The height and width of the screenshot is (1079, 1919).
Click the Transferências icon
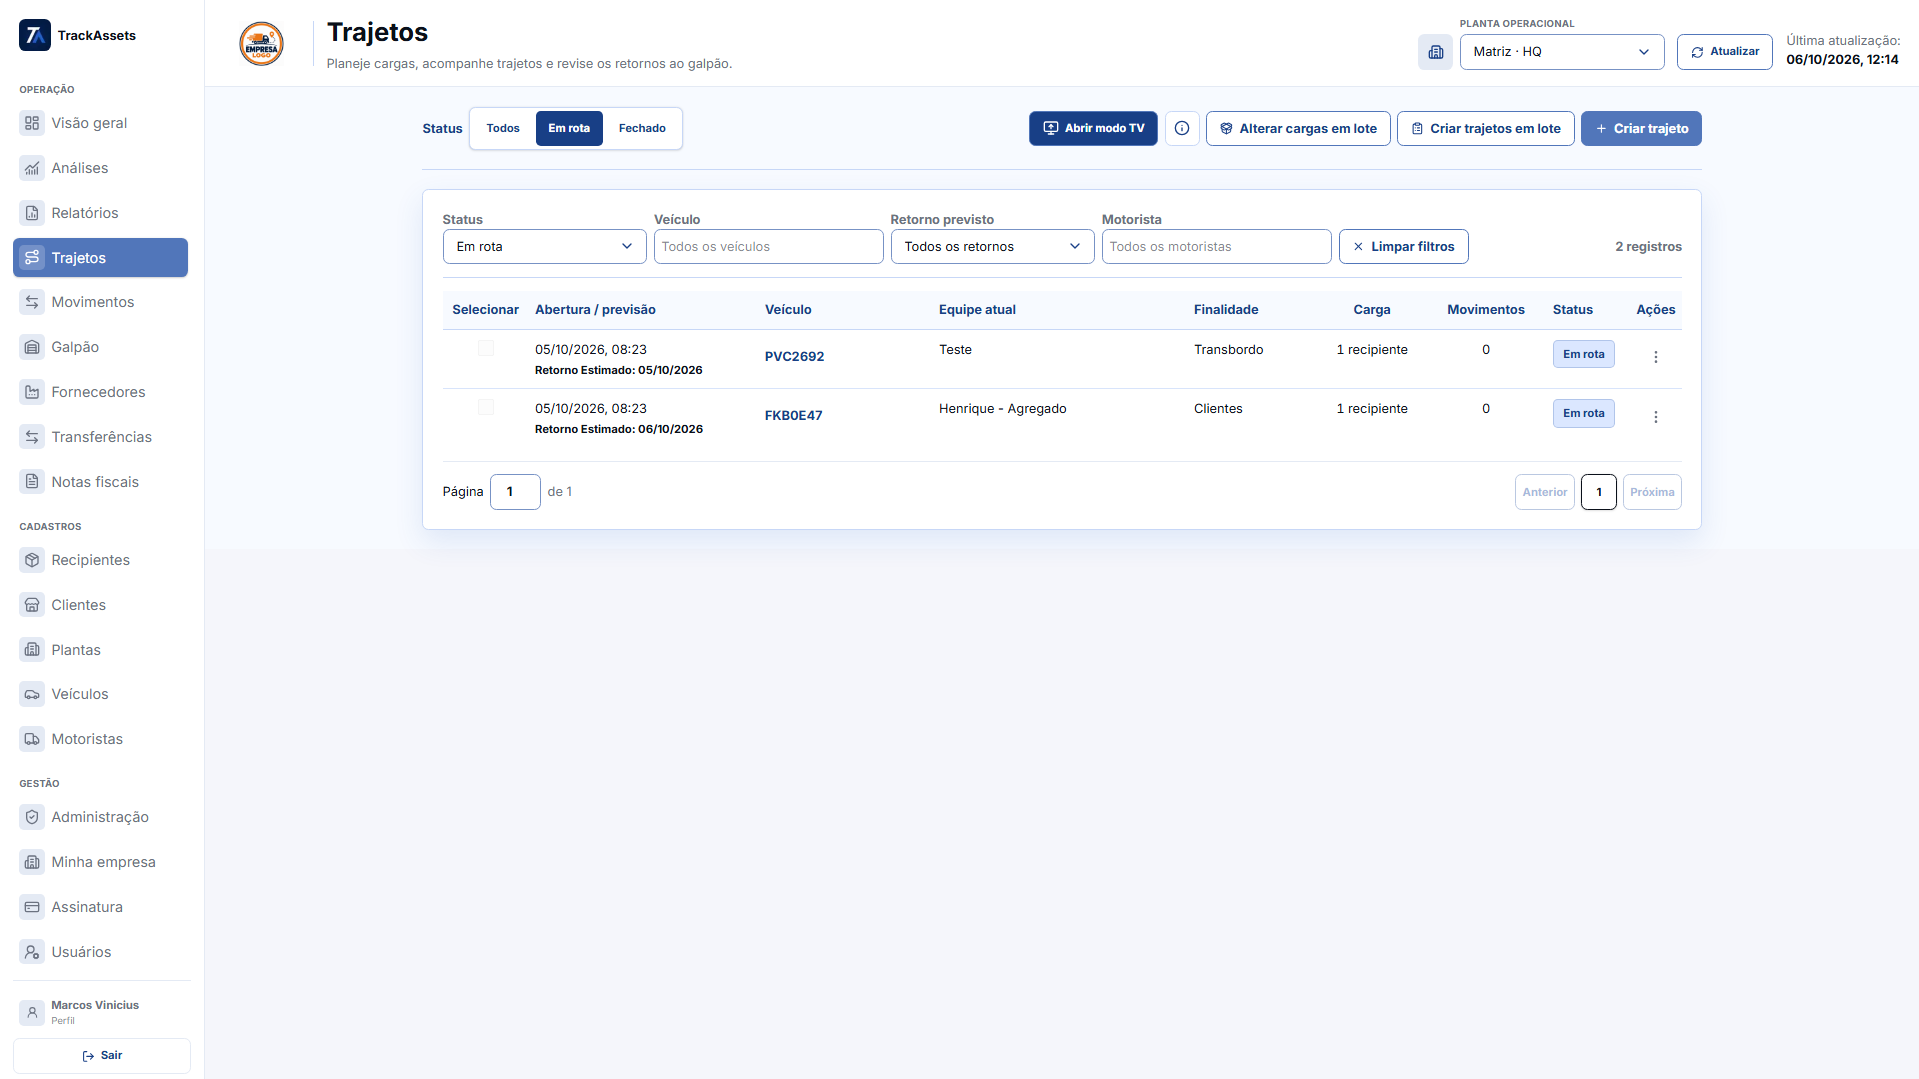tap(32, 437)
